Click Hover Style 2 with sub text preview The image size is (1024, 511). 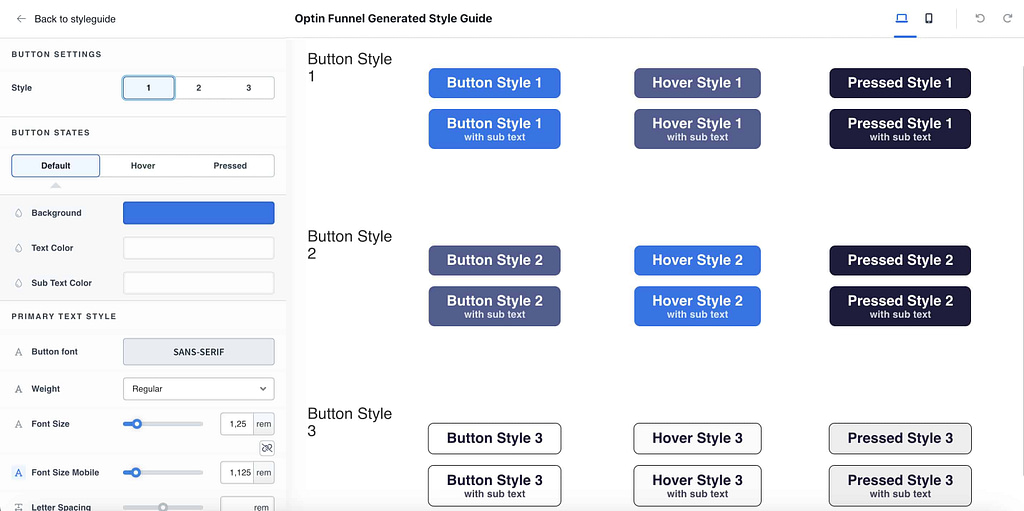tap(697, 306)
